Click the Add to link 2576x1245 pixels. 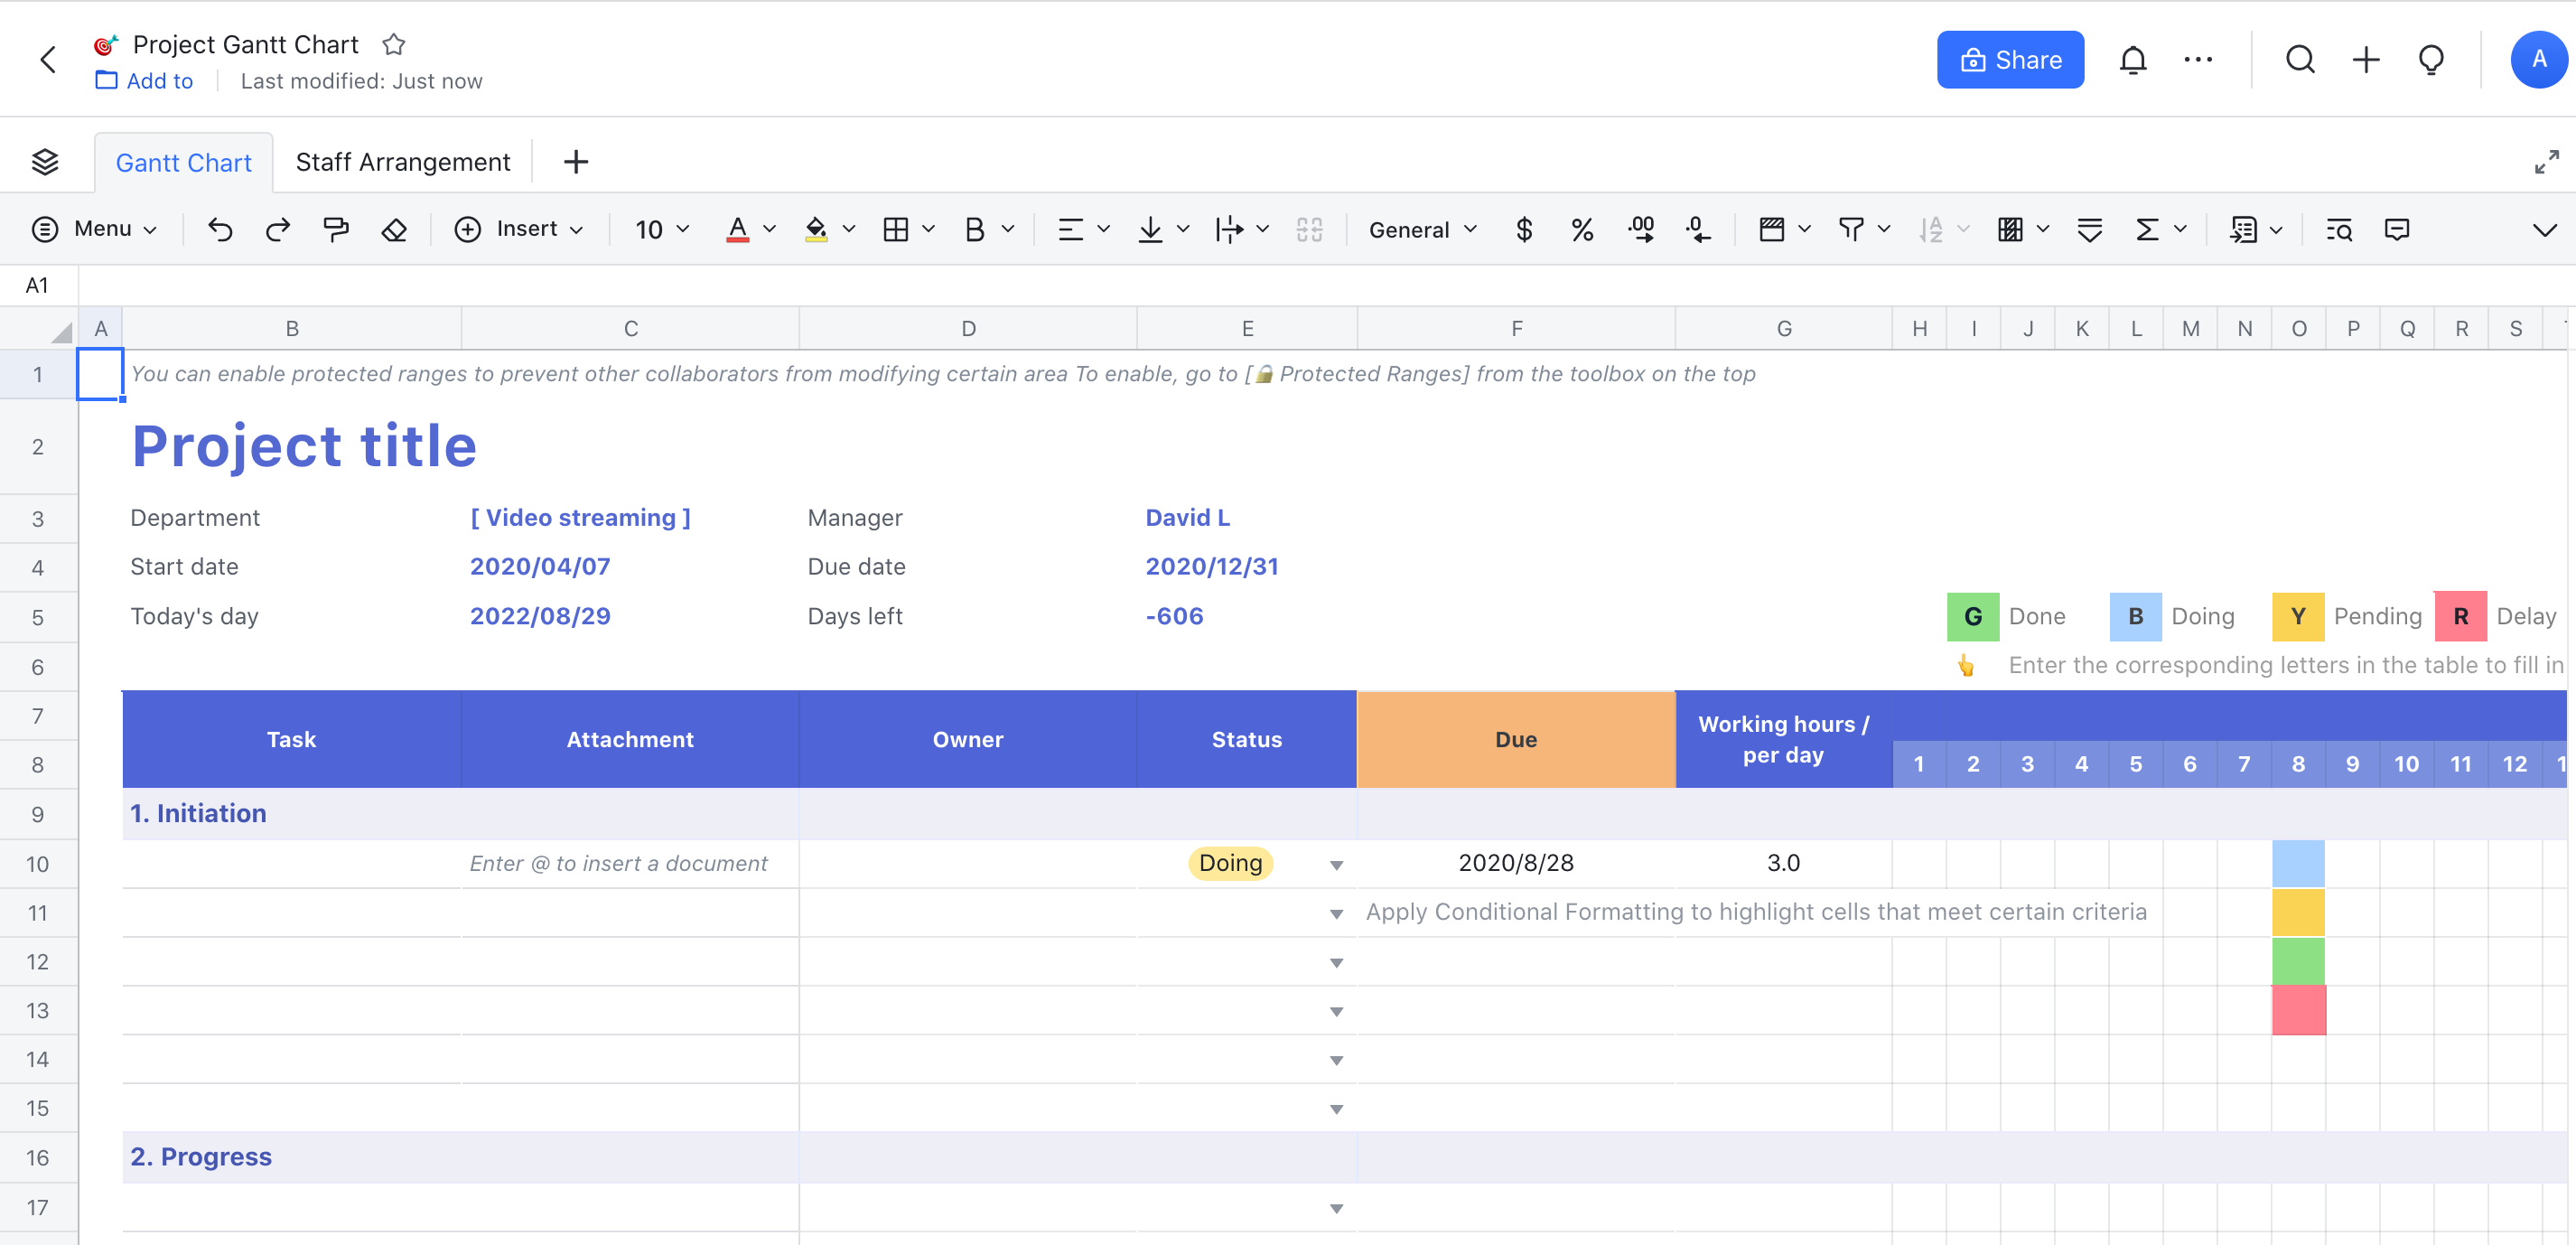(x=160, y=81)
